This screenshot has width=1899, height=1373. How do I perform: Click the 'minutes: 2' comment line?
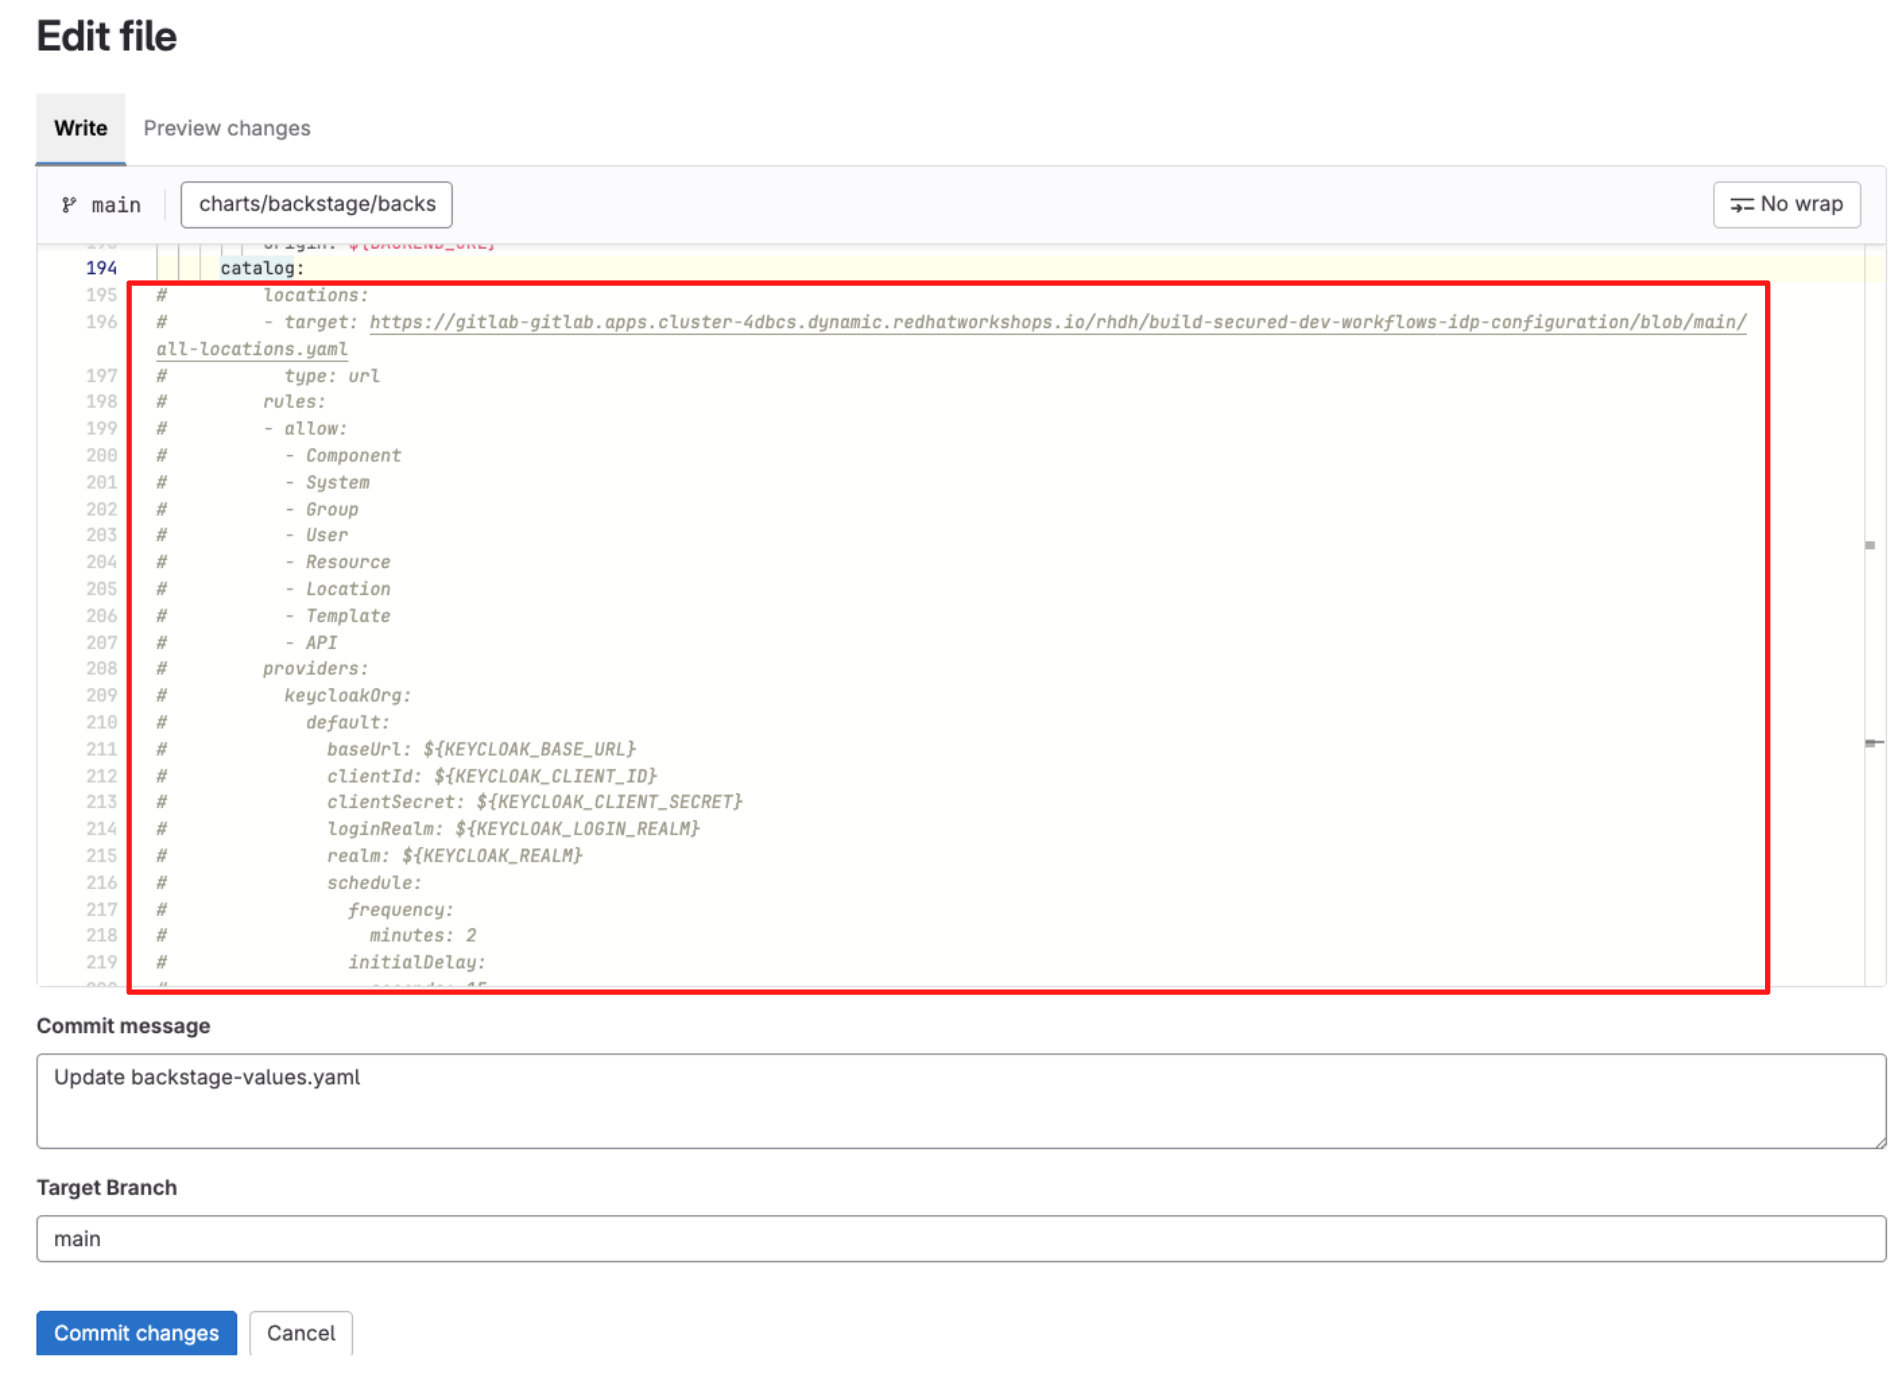[422, 935]
